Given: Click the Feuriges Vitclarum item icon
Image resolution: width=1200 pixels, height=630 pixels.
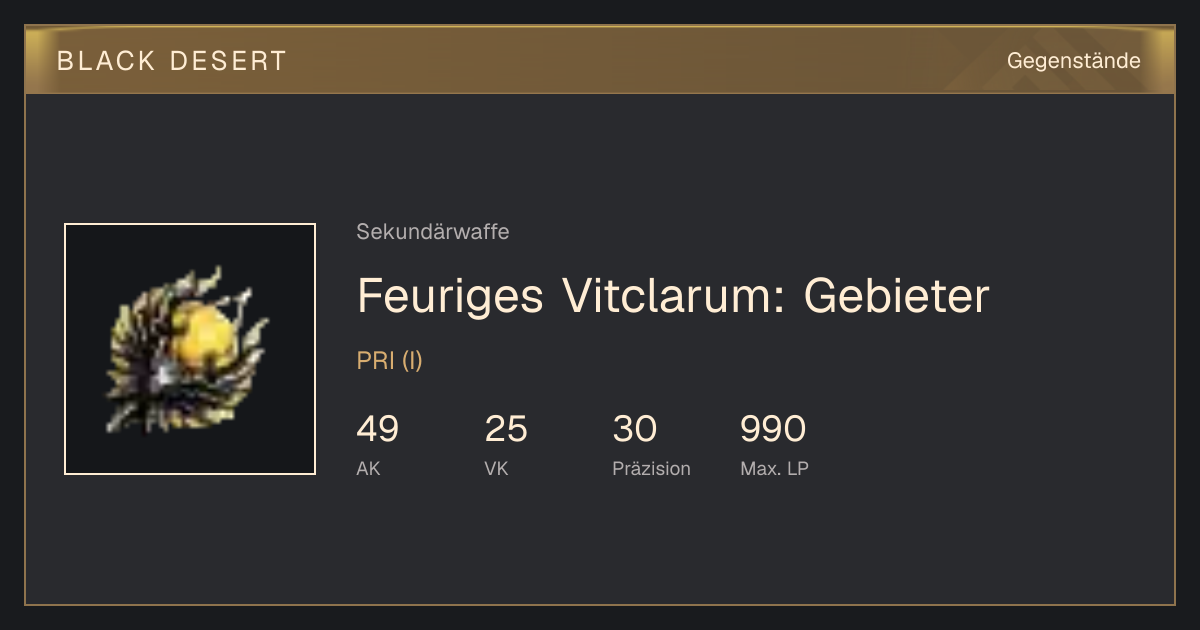Looking at the screenshot, I should click(189, 349).
